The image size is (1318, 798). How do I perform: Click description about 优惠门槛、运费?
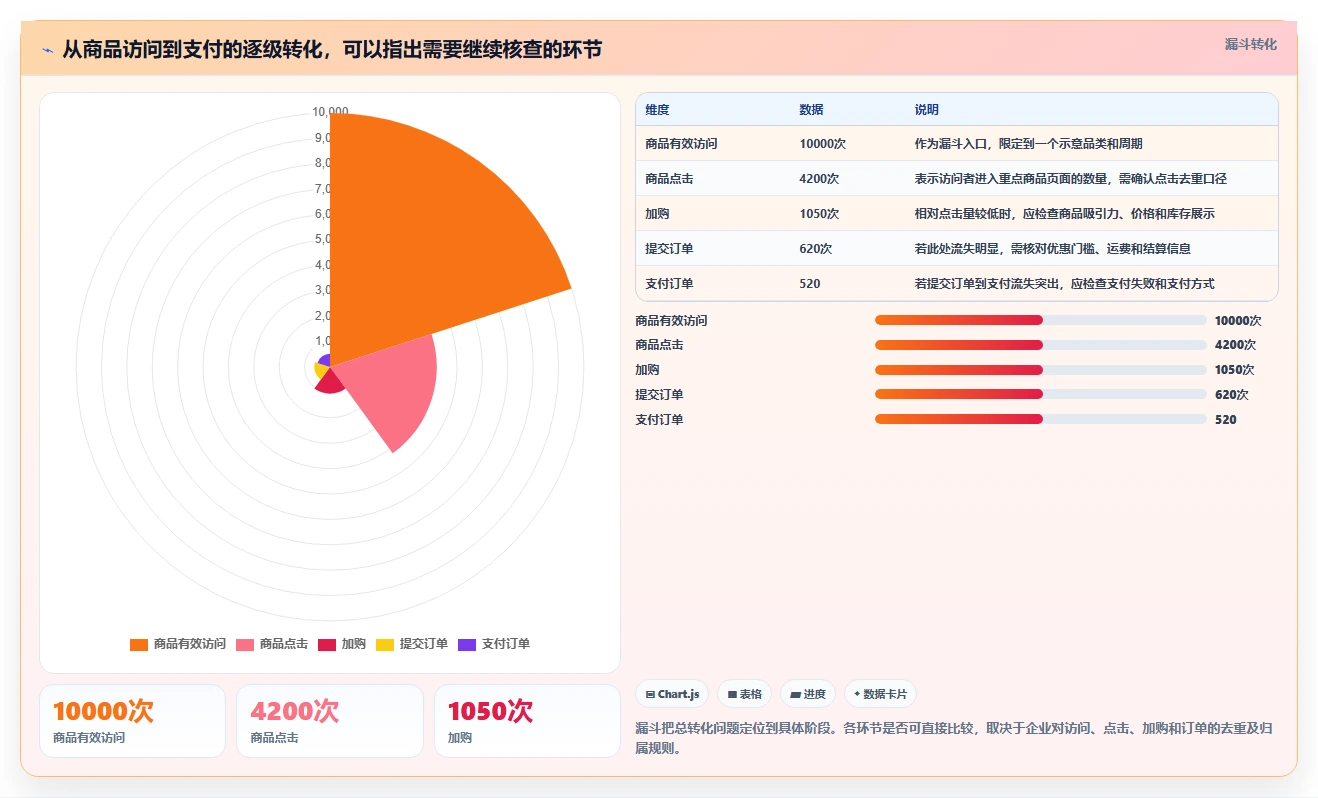[x=1052, y=249]
